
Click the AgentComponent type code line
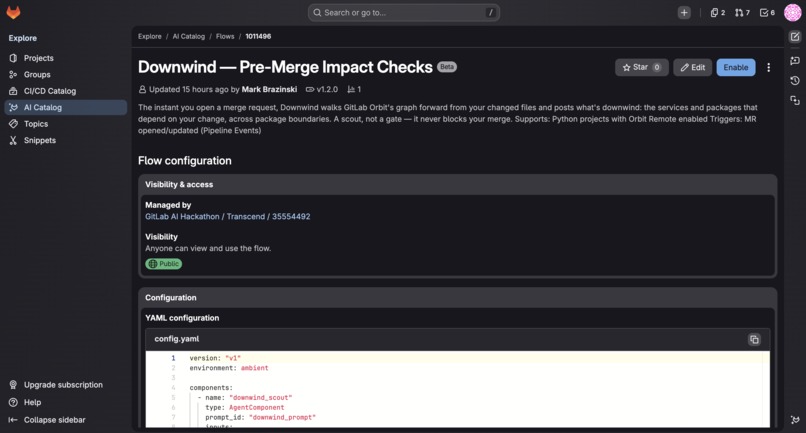(x=245, y=407)
